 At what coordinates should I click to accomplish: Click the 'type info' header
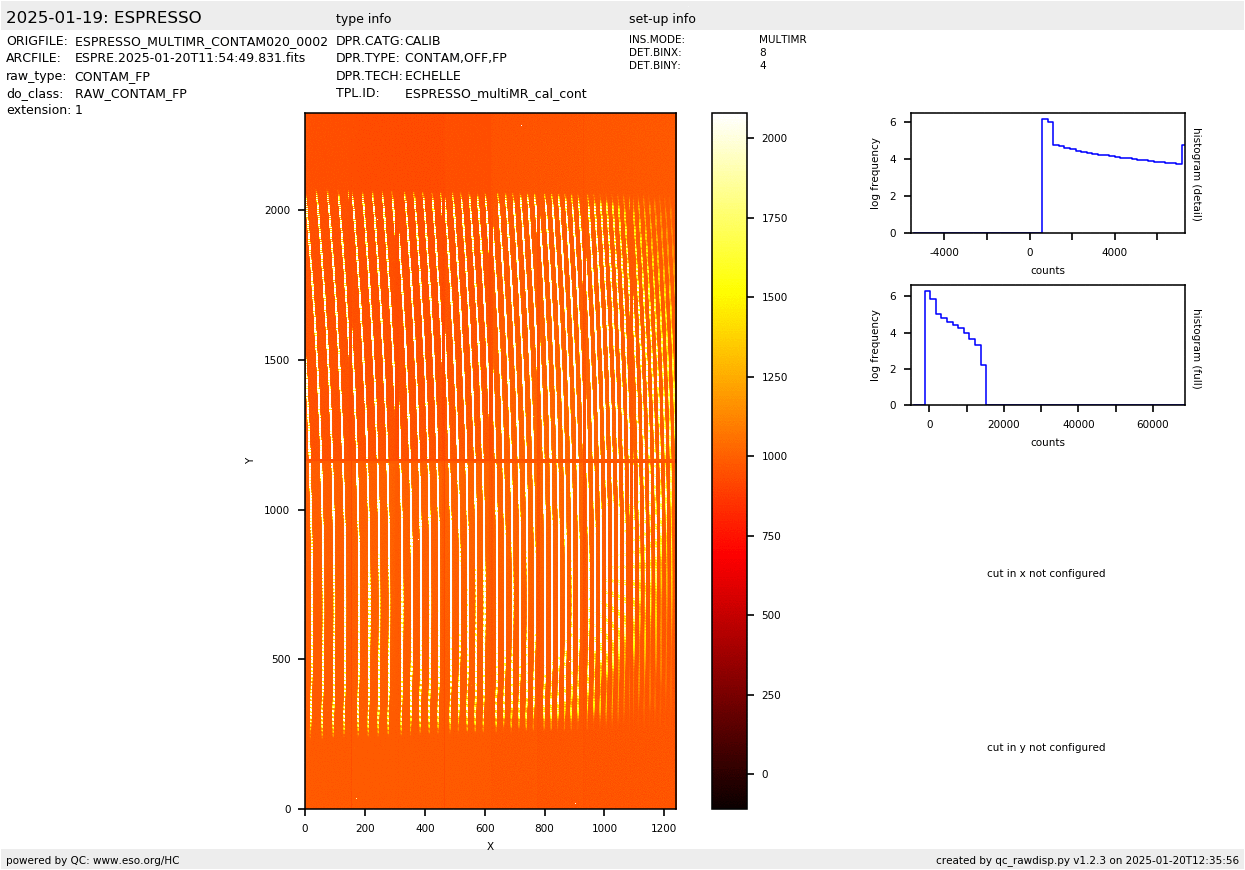pos(363,19)
